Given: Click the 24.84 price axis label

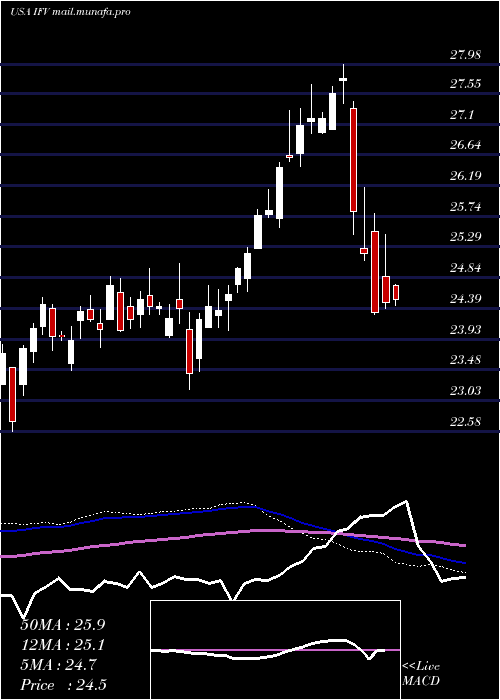Looking at the screenshot, I should click(465, 268).
